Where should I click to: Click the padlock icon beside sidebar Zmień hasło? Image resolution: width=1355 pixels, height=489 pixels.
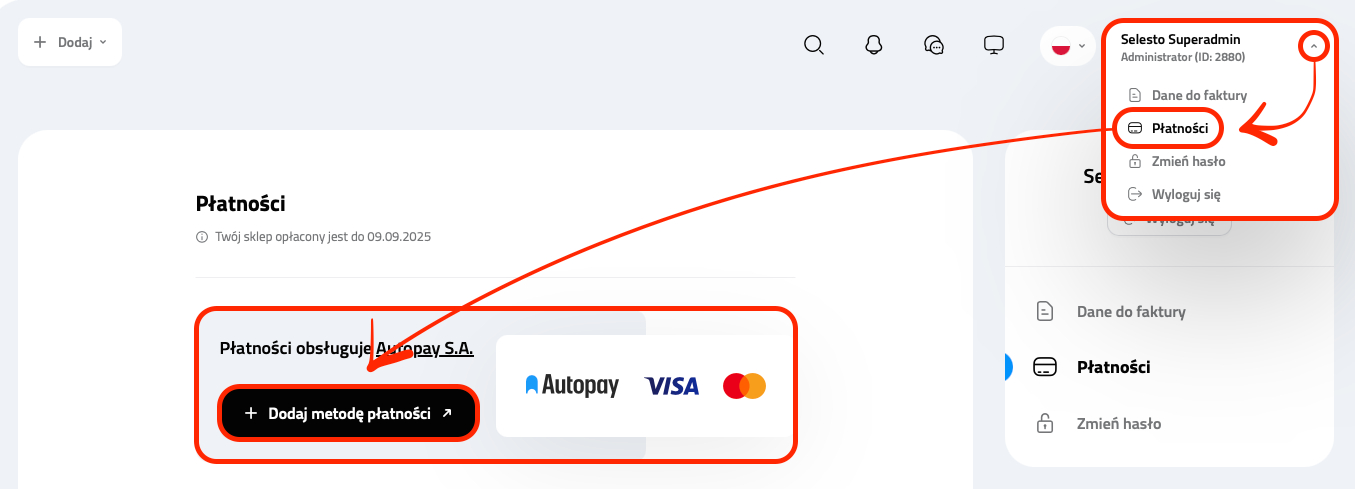pos(1044,423)
